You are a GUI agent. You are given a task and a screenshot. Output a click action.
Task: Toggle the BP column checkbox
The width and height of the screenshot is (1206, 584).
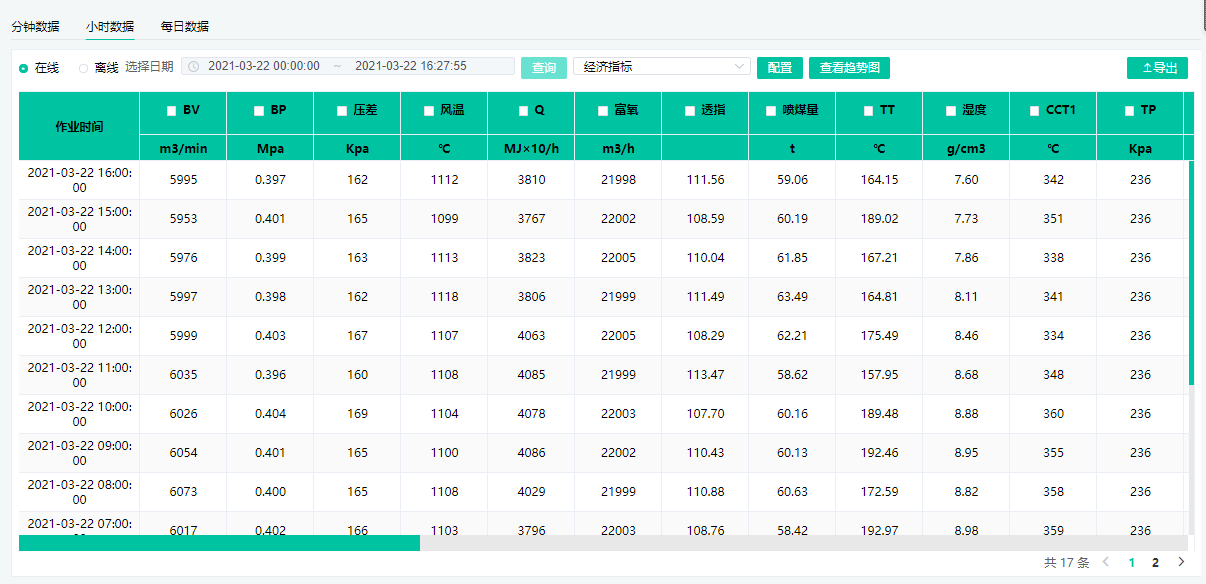[x=259, y=111]
